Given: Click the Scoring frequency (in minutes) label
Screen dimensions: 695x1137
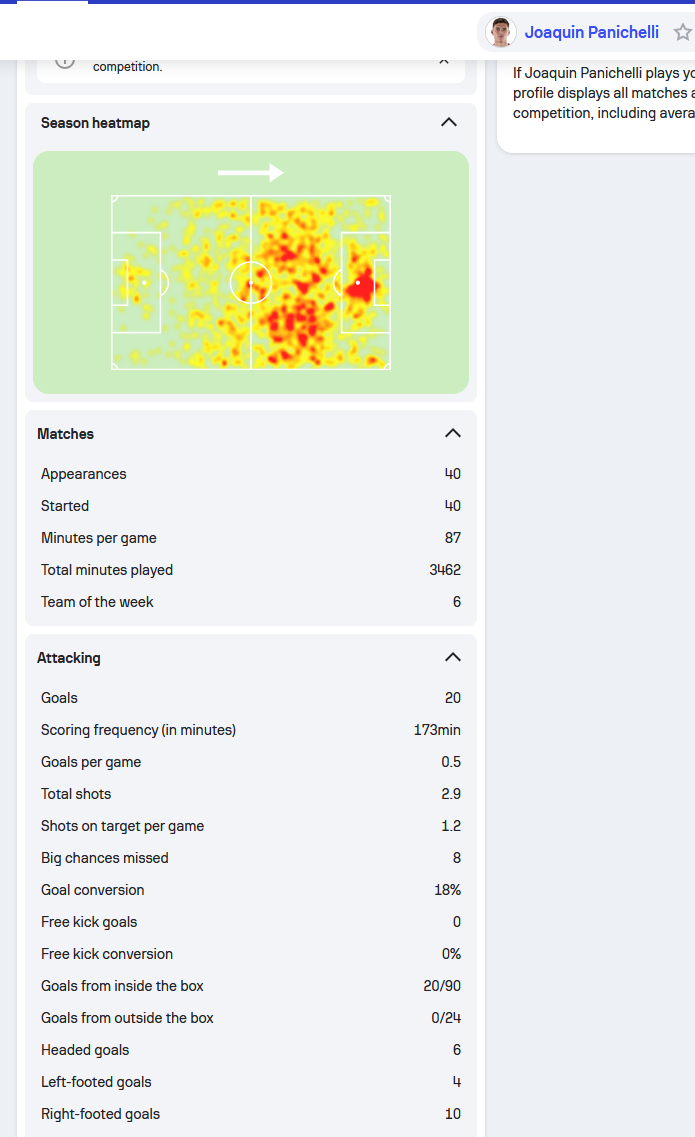Looking at the screenshot, I should point(138,730).
